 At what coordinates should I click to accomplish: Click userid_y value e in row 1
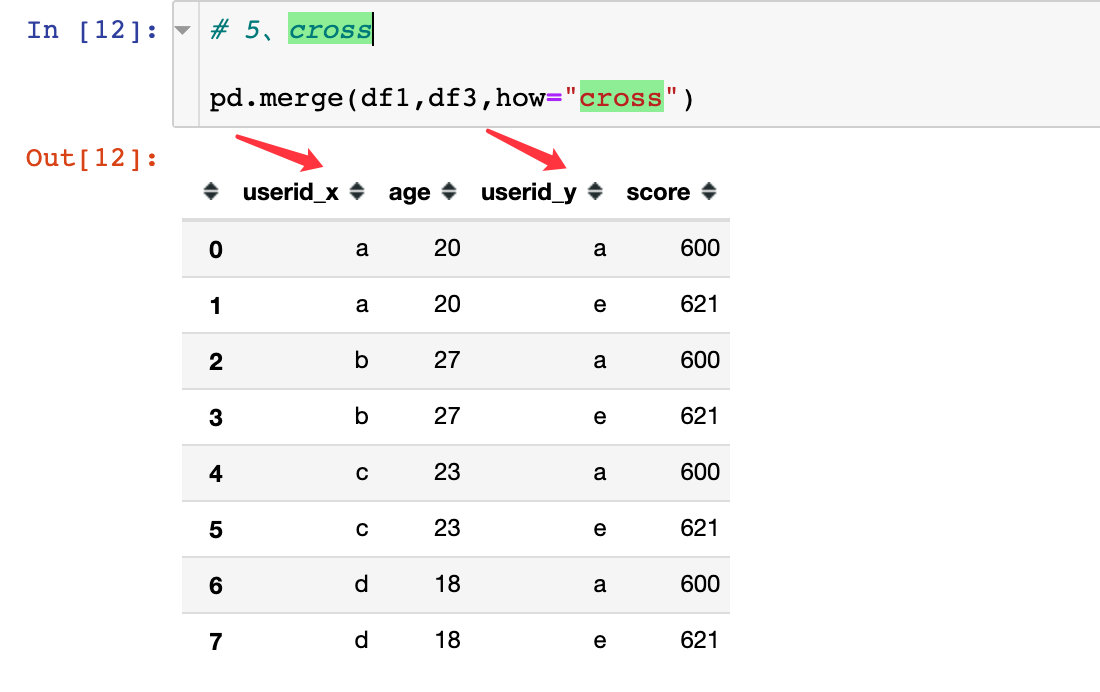600,304
